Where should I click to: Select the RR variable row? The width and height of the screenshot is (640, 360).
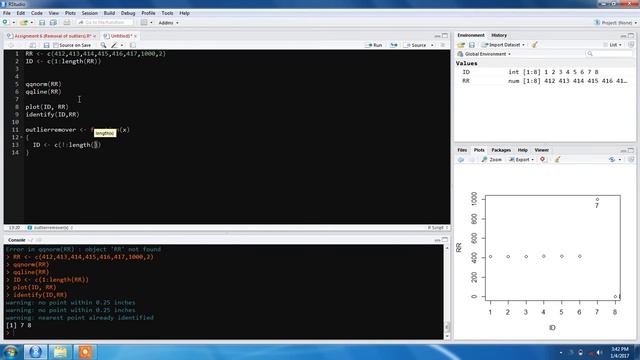[x=545, y=81]
